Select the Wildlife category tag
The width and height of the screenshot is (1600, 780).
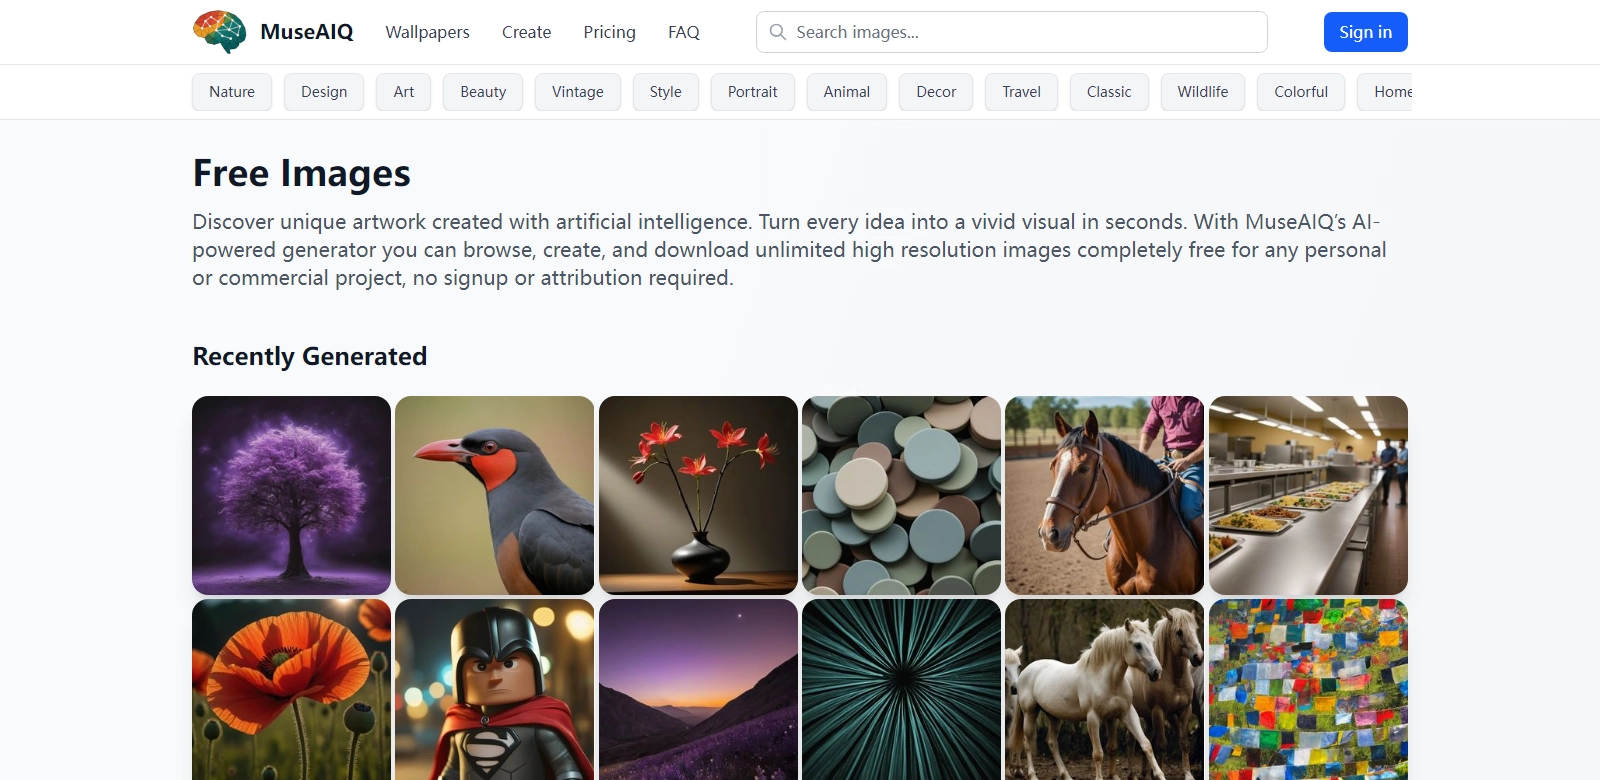tap(1202, 92)
